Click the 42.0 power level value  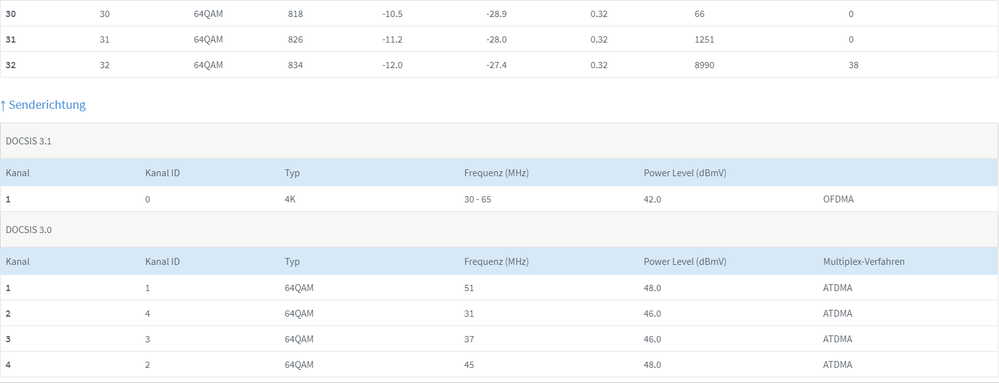click(x=652, y=199)
